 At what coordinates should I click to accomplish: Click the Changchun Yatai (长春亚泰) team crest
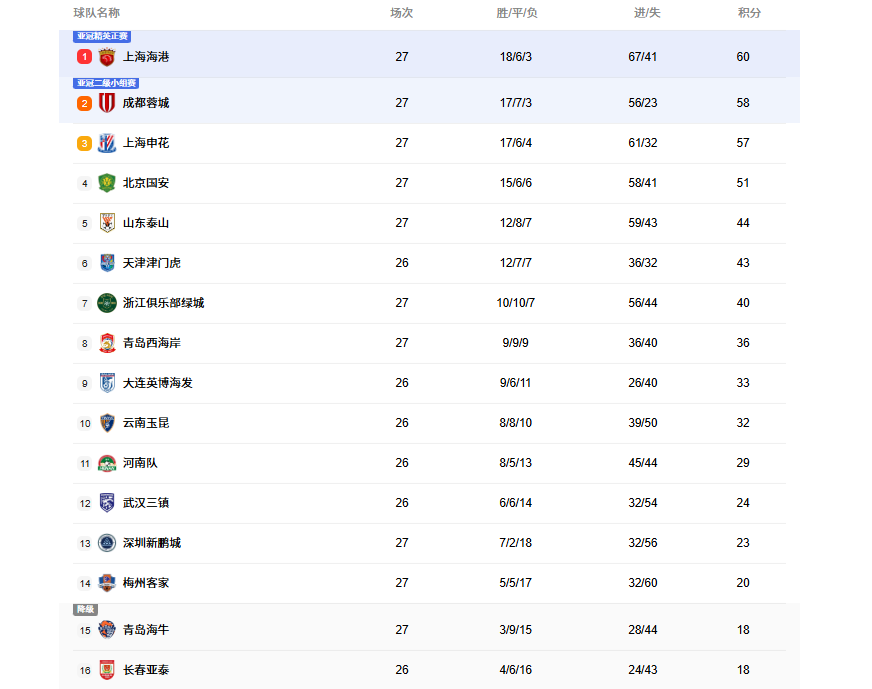[x=107, y=670]
